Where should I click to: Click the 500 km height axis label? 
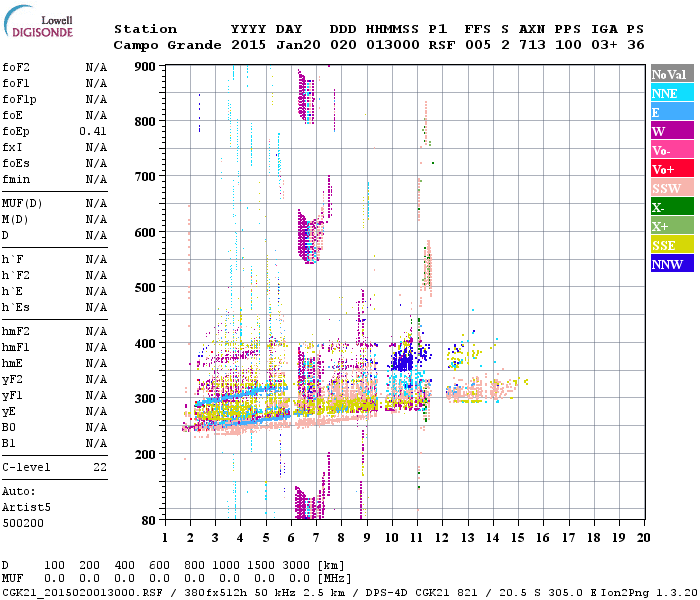(145, 288)
